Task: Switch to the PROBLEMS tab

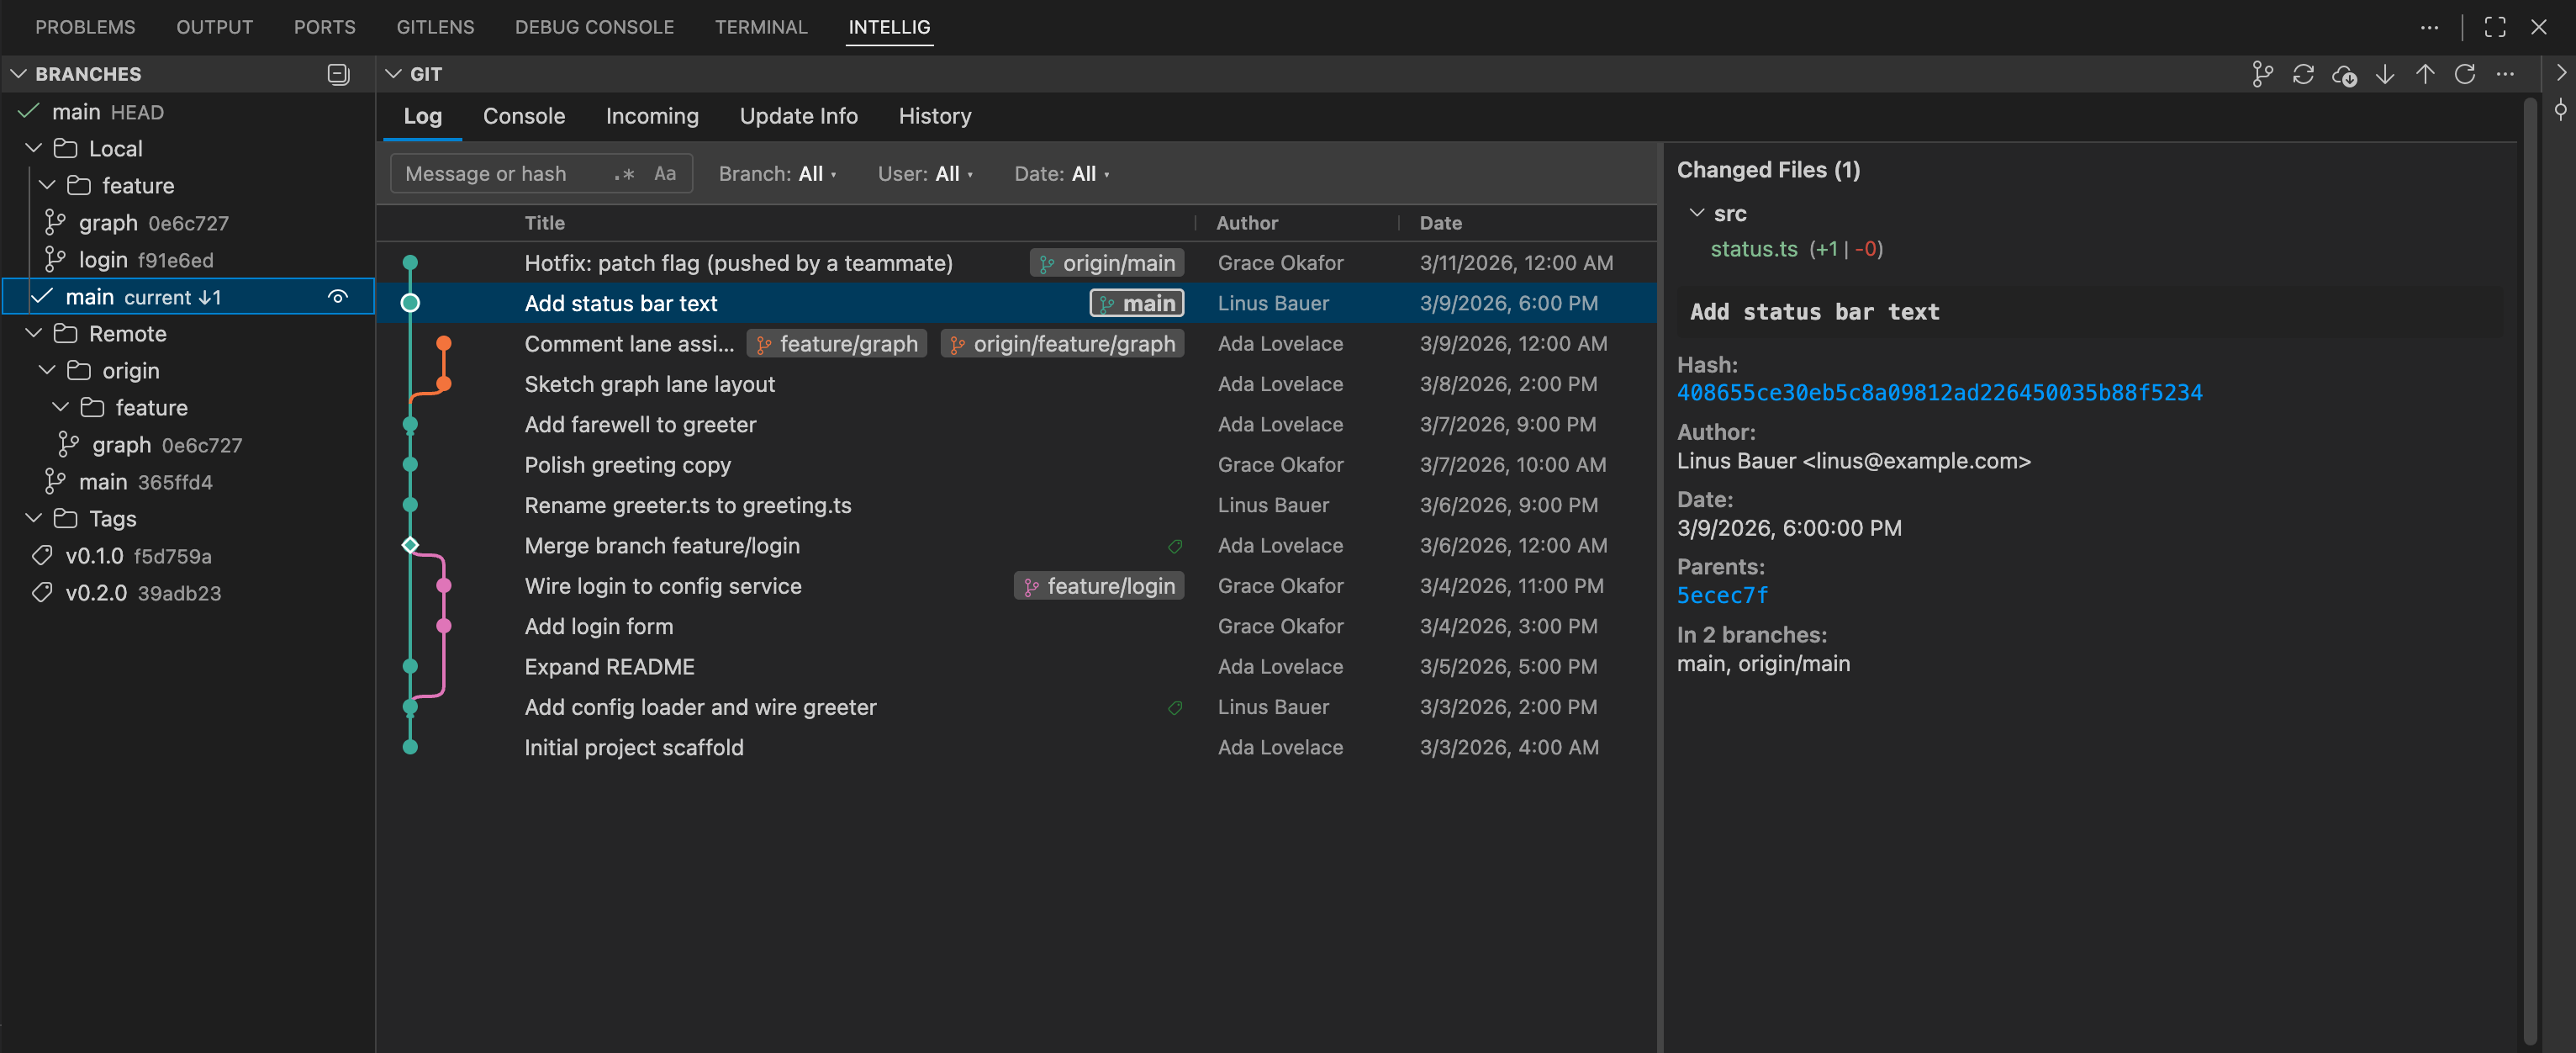Action: click(x=85, y=27)
